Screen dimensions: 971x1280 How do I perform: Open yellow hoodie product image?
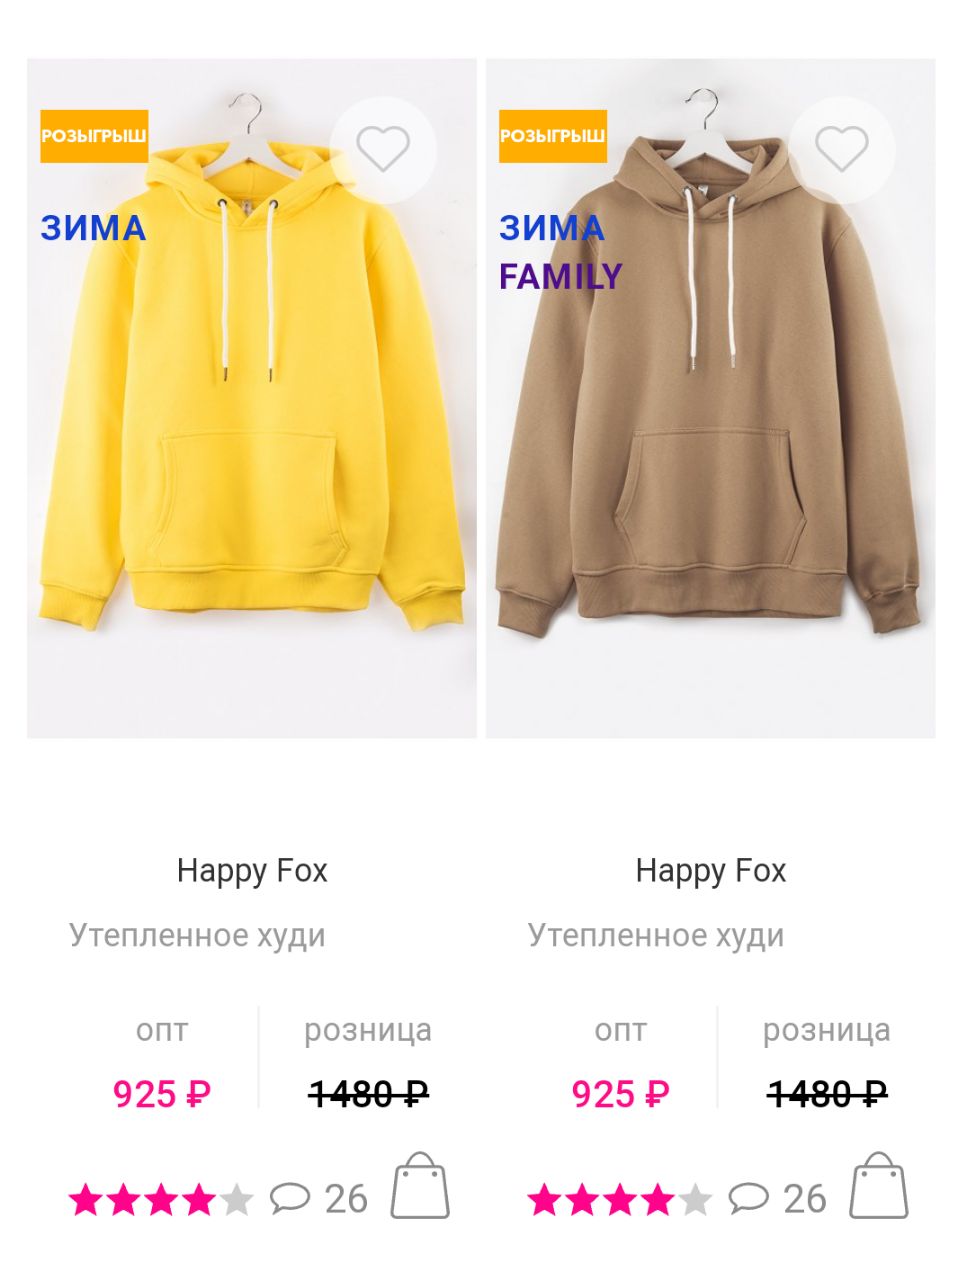(x=252, y=398)
